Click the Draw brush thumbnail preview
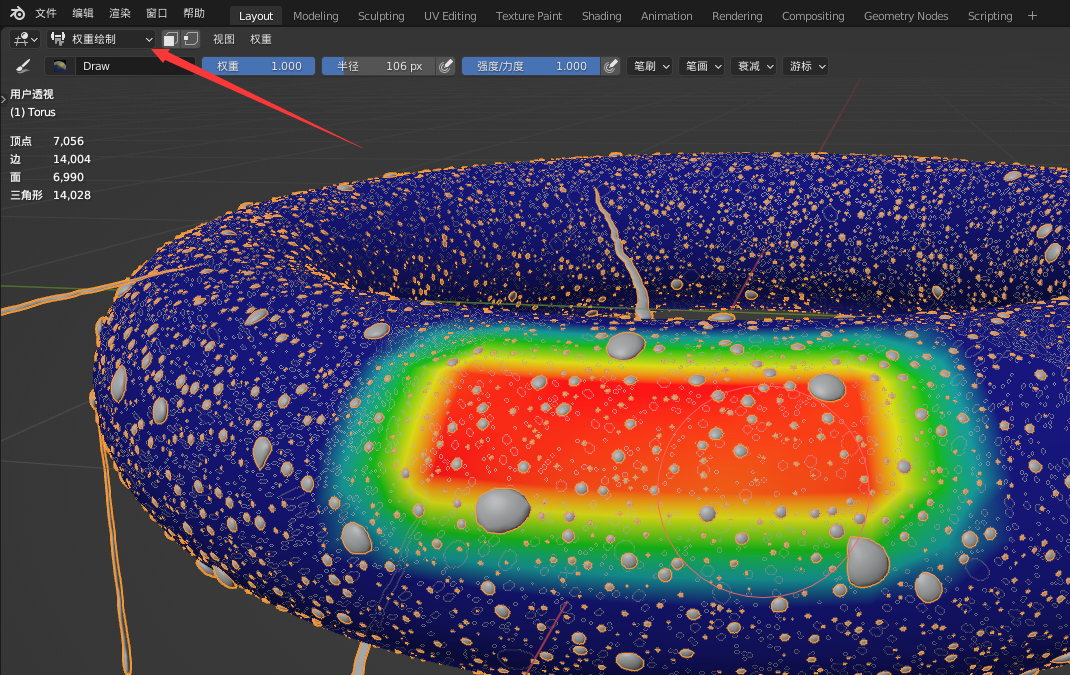The image size is (1070, 675). pyautogui.click(x=60, y=66)
